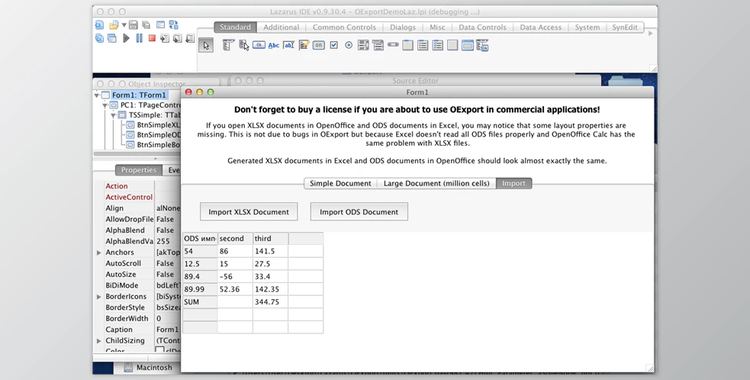Viewport: 750px width, 380px height.
Task: Click the Toggle Form/Unit icon
Action: 173,25
